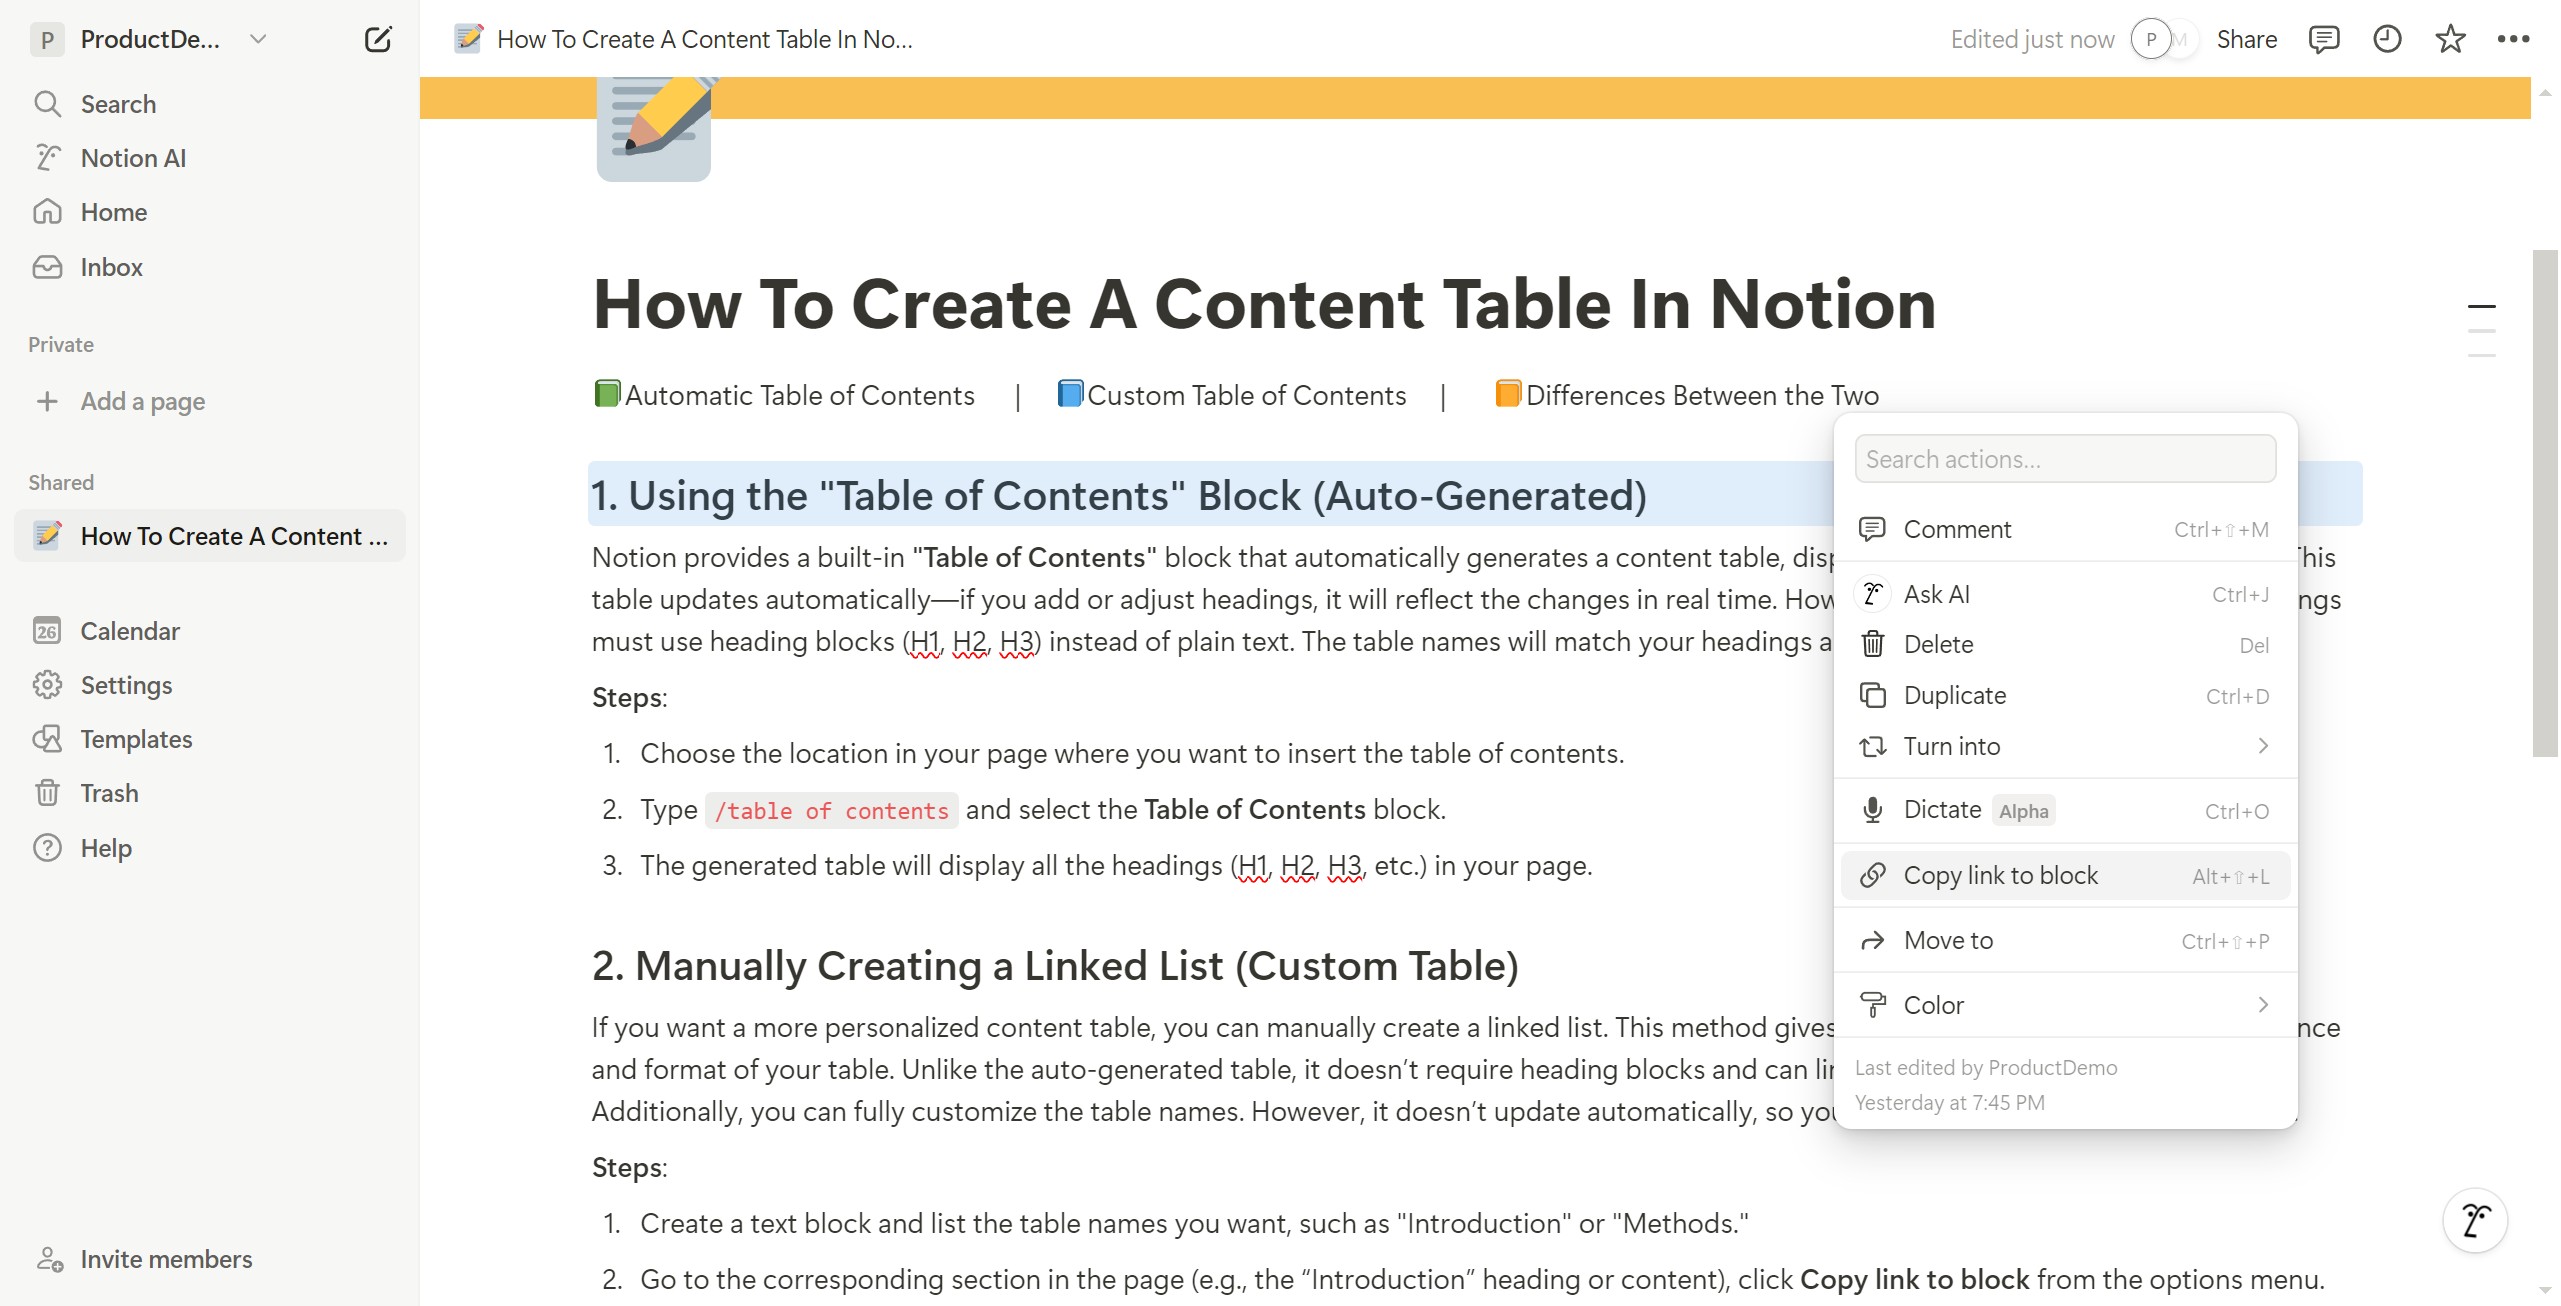This screenshot has height=1306, width=2561.
Task: Select Comment in the block menu
Action: click(x=2065, y=529)
